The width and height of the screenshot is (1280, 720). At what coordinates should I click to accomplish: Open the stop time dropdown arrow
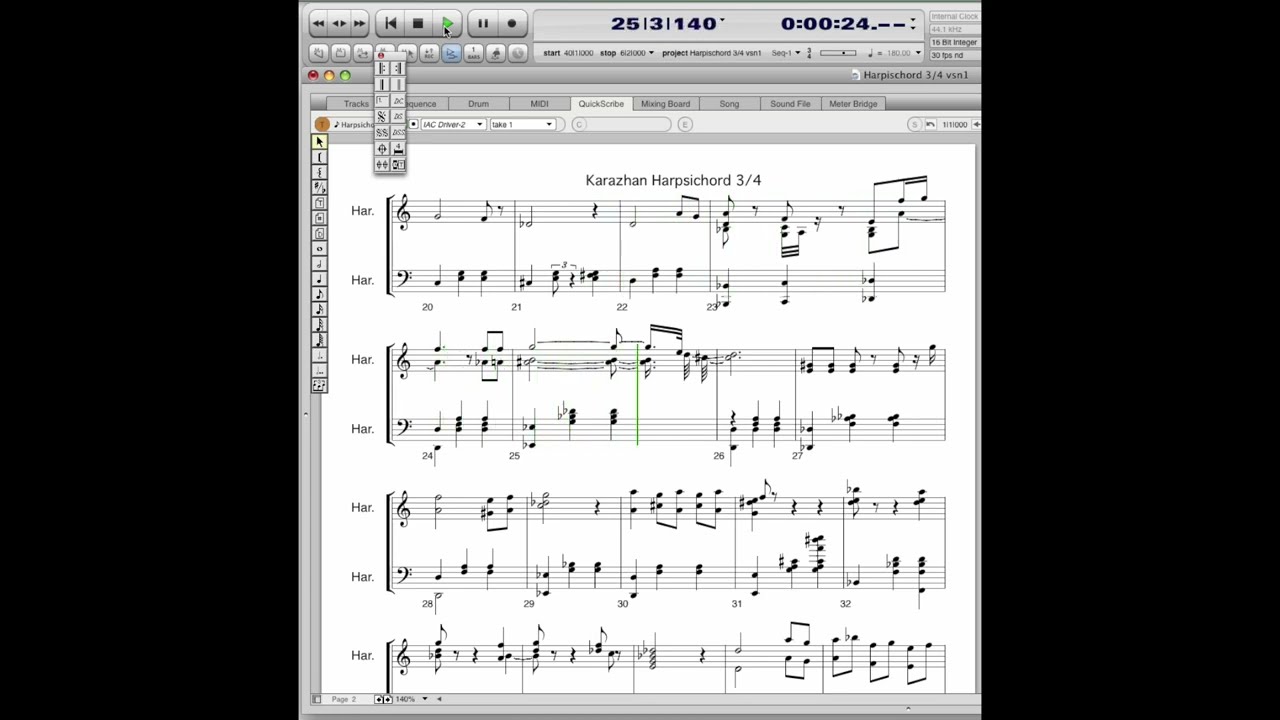(652, 53)
